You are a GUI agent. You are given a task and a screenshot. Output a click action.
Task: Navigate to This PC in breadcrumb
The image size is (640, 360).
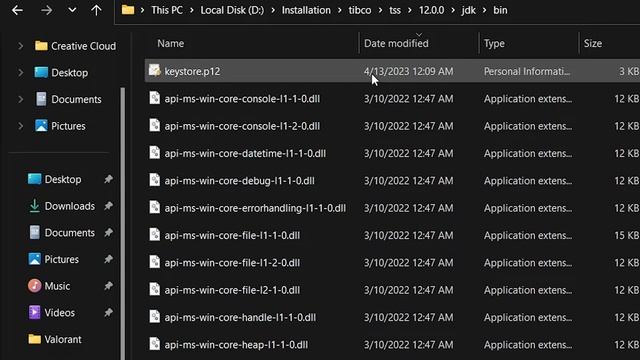pyautogui.click(x=167, y=10)
